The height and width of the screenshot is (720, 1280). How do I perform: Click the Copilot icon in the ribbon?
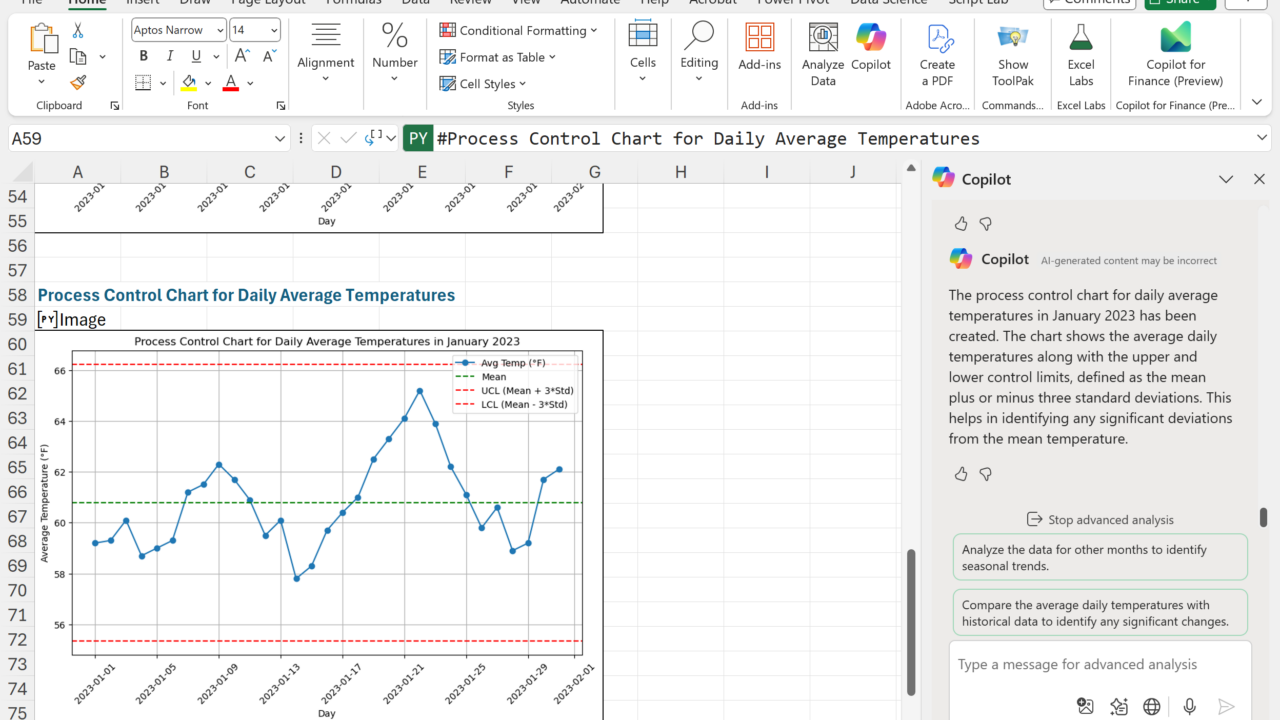click(871, 48)
